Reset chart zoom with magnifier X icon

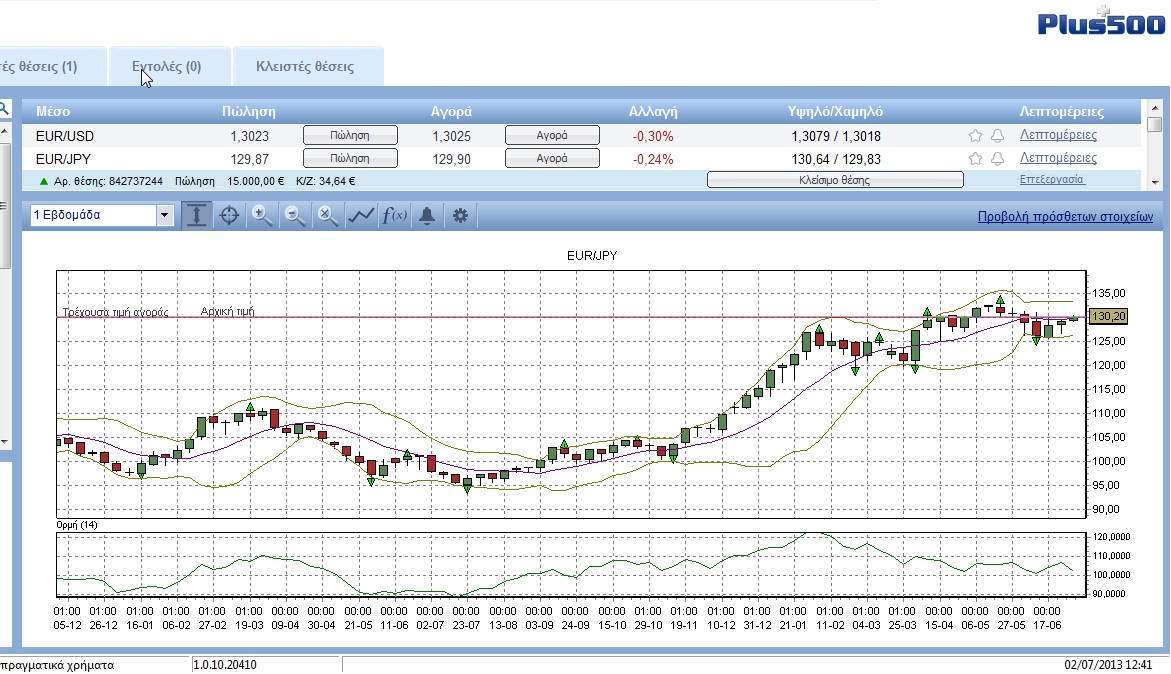coord(328,216)
